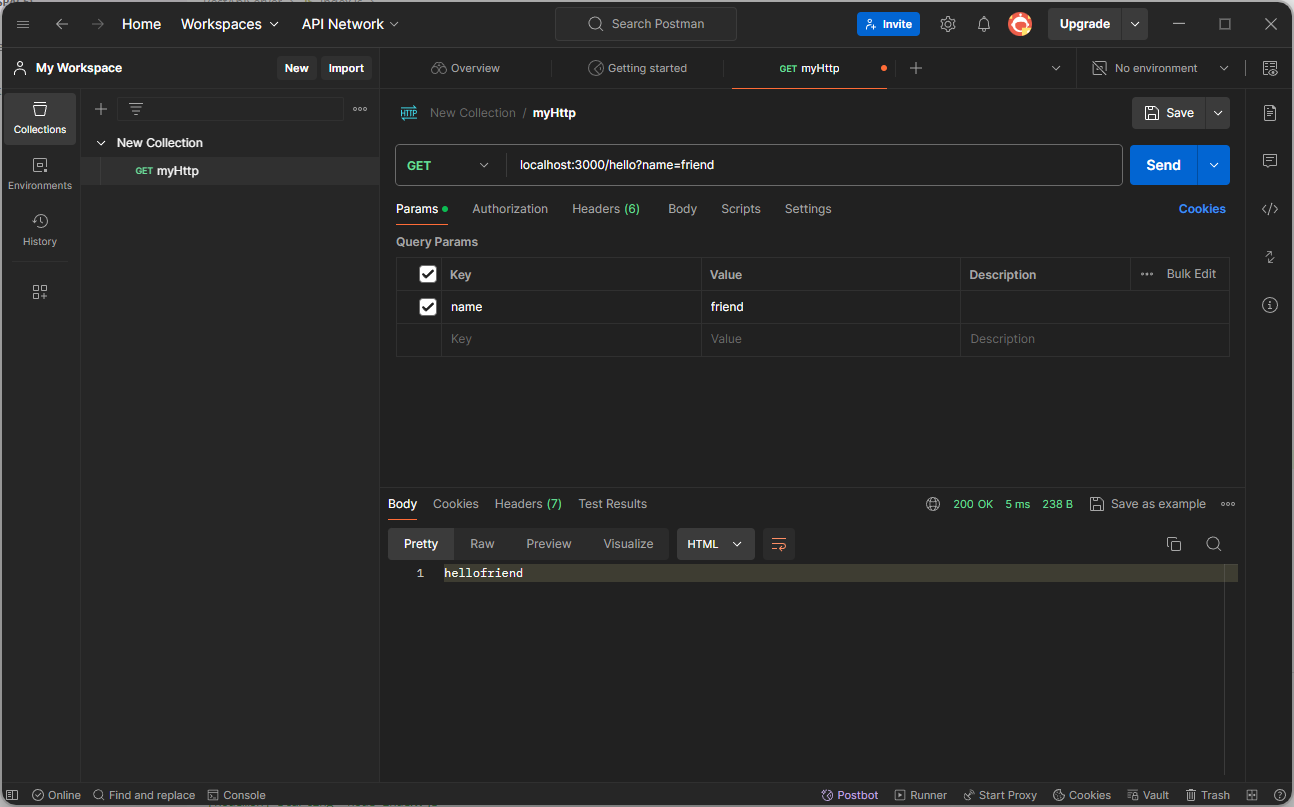The height and width of the screenshot is (807, 1294).
Task: Open a new tab with plus icon
Action: click(x=916, y=68)
